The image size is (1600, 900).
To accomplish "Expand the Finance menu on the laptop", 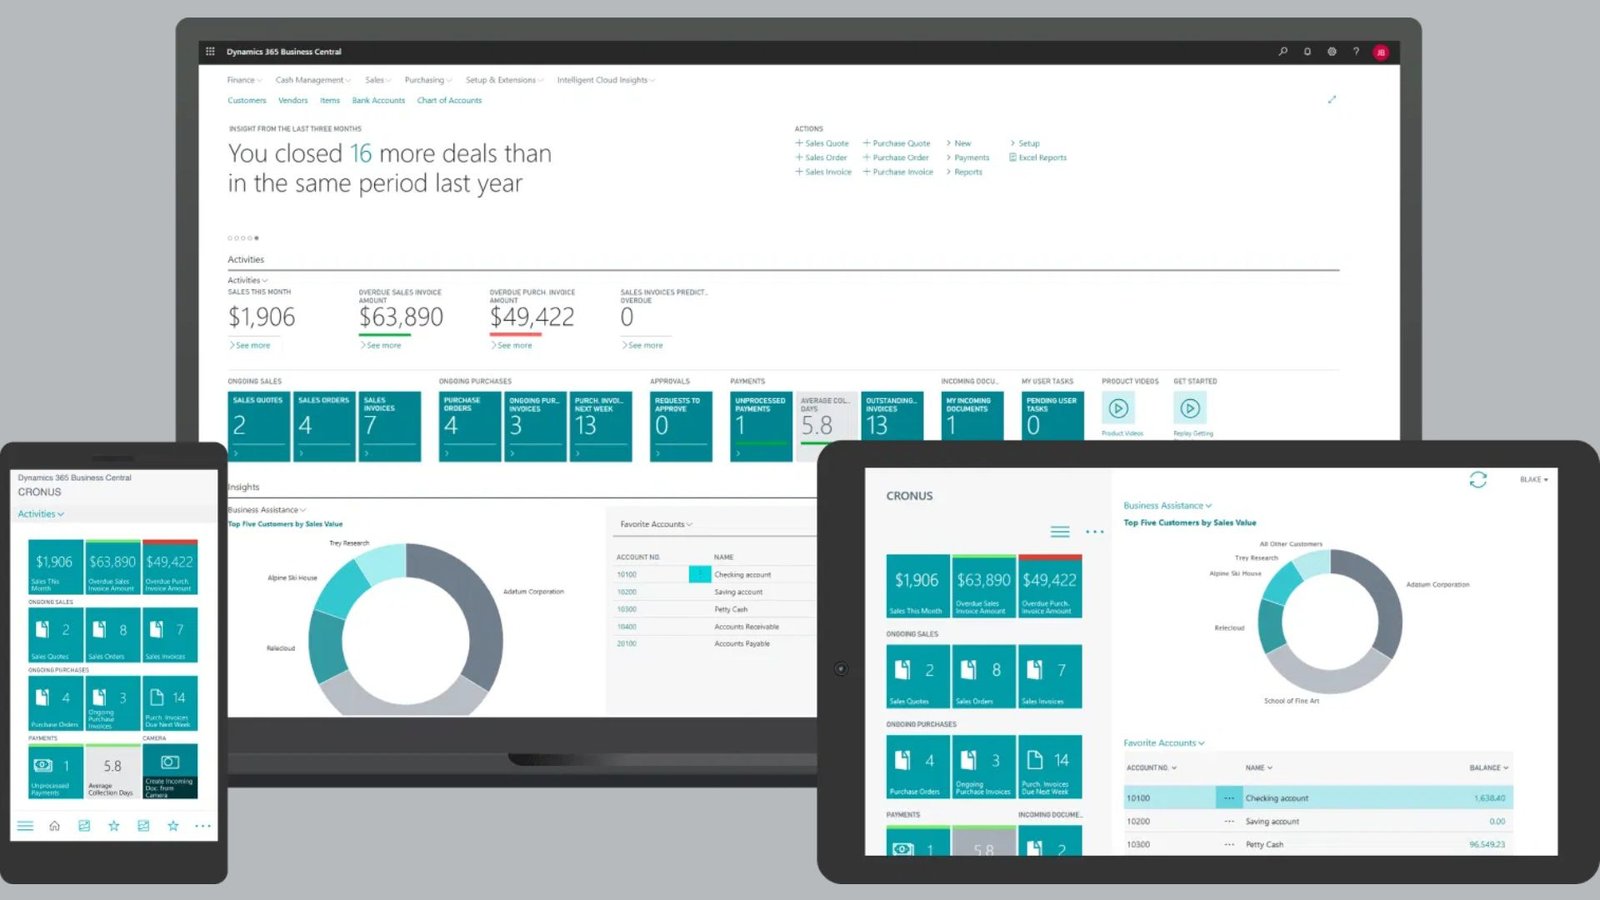I will [x=244, y=80].
